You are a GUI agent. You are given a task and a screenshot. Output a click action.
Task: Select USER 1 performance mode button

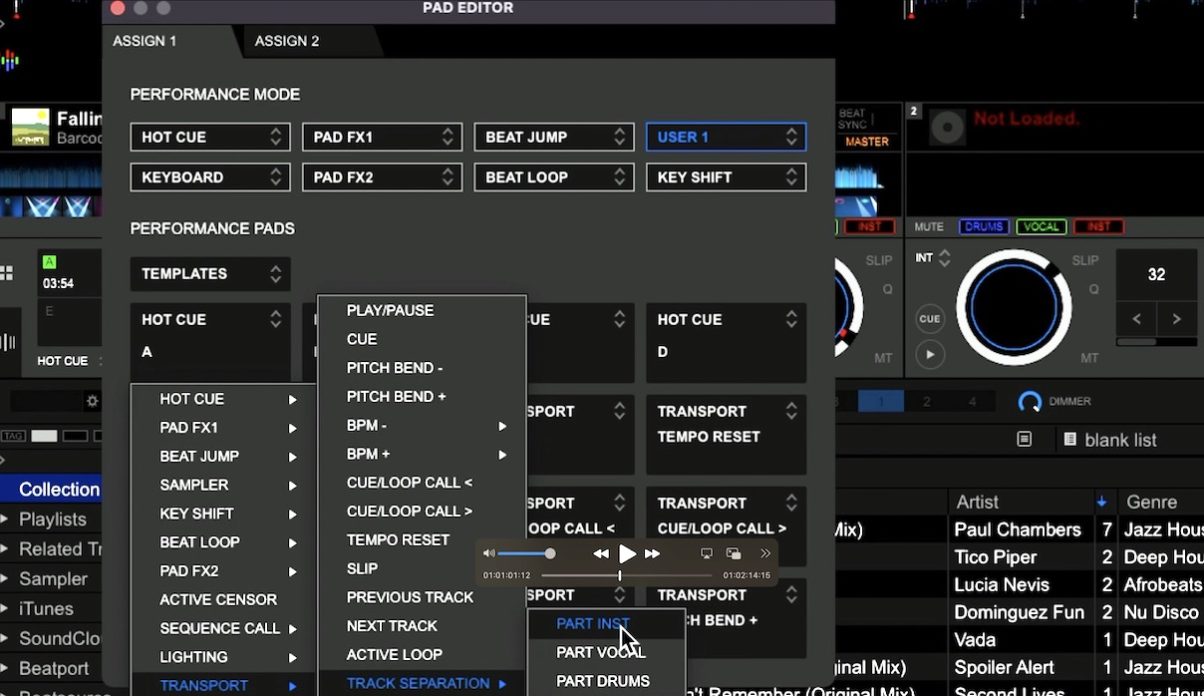click(x=725, y=137)
